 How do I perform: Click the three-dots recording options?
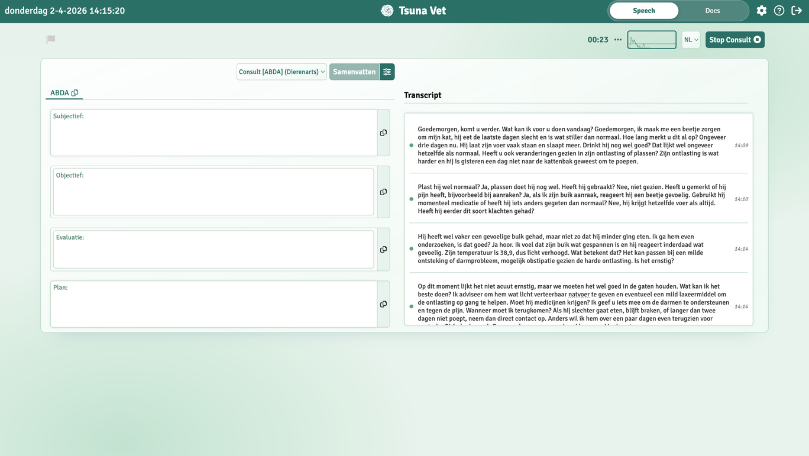pyautogui.click(x=618, y=40)
